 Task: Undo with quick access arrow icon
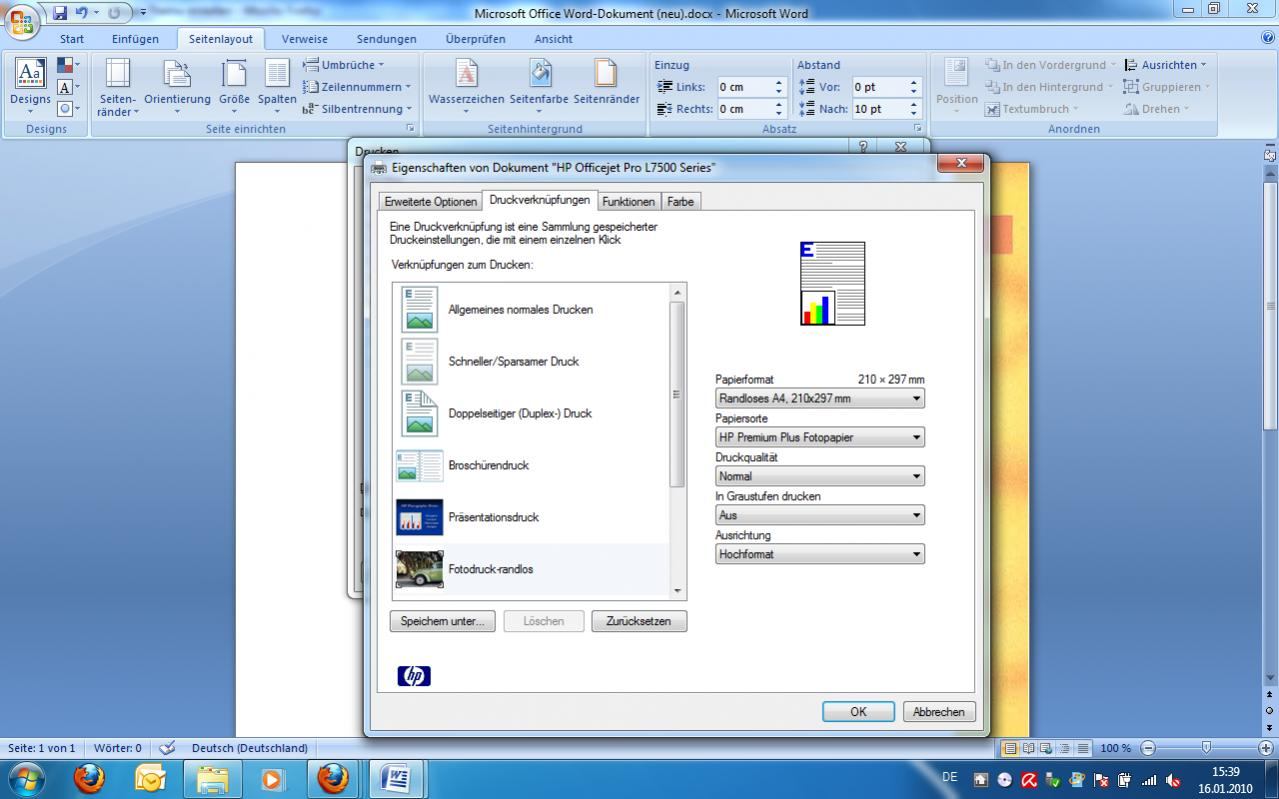(83, 13)
